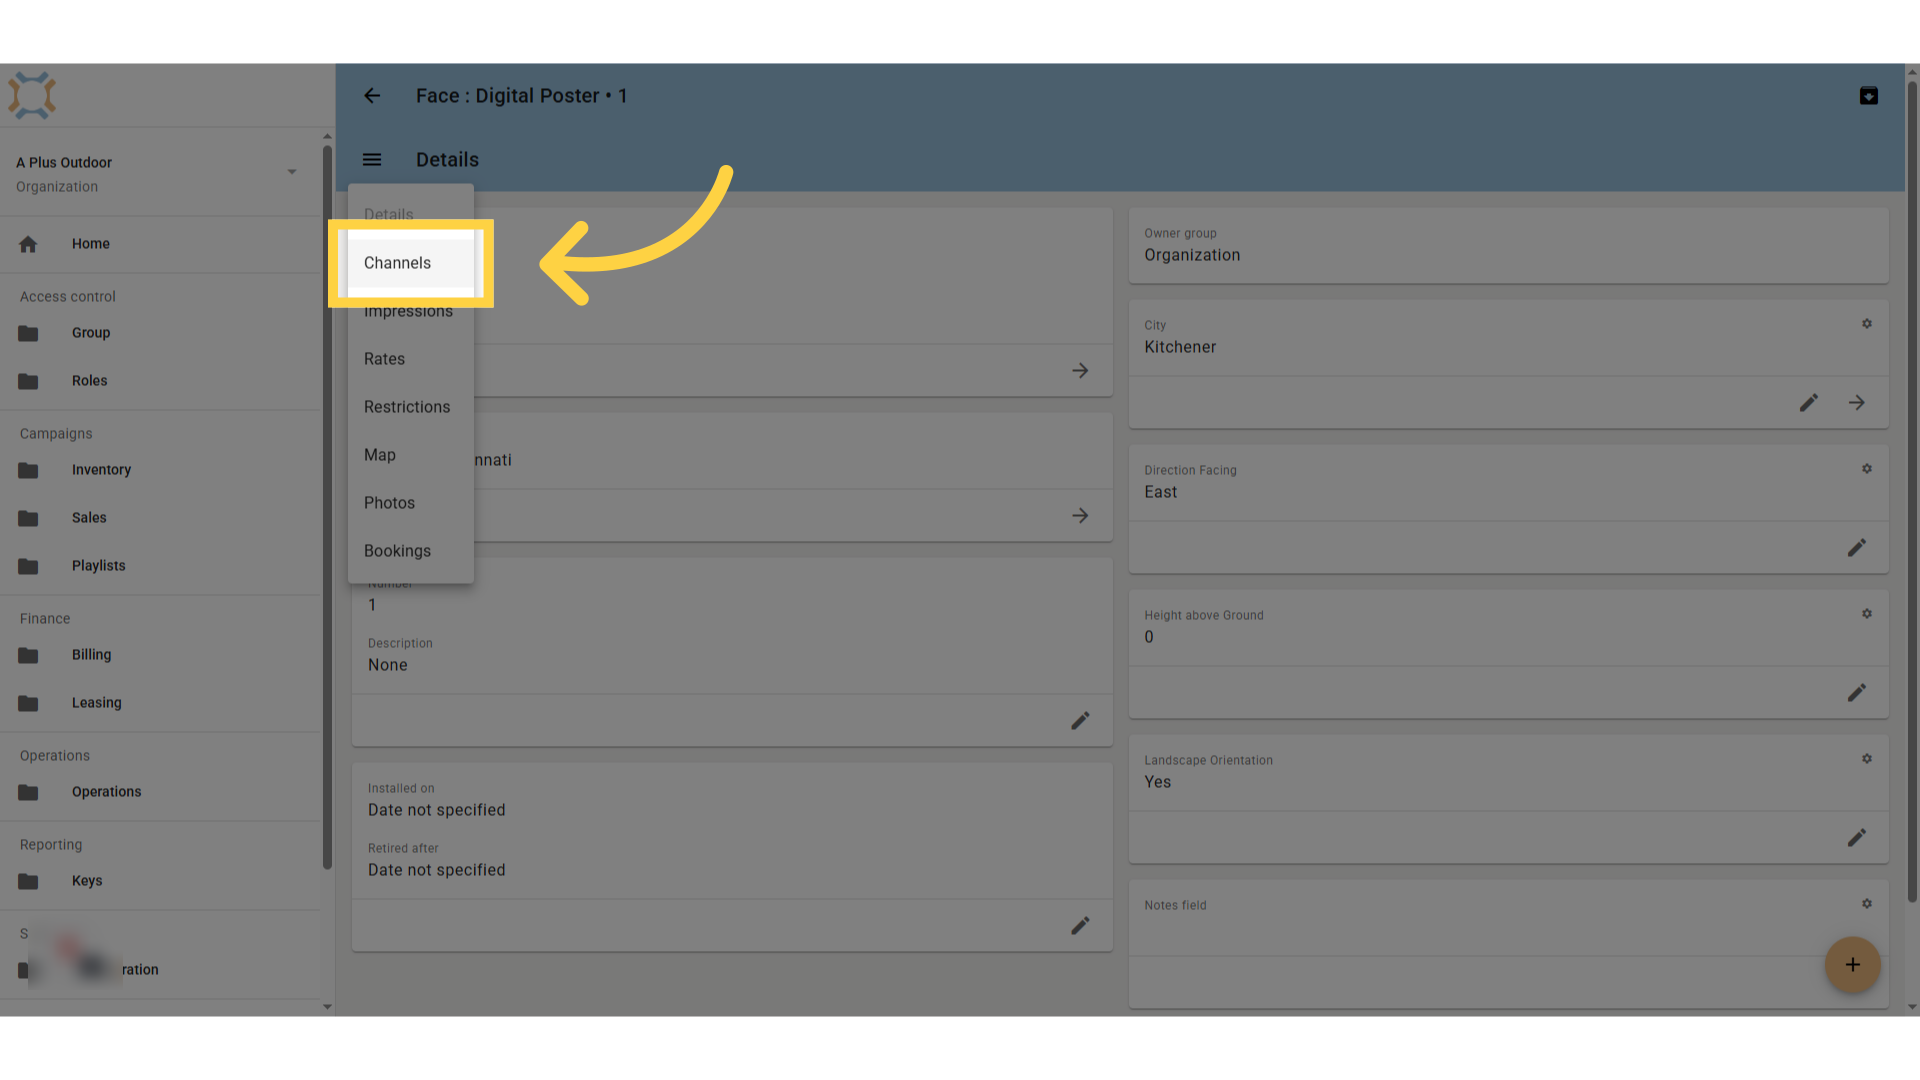Click the Home house icon in sidebar
The image size is (1920, 1080).
coord(28,244)
